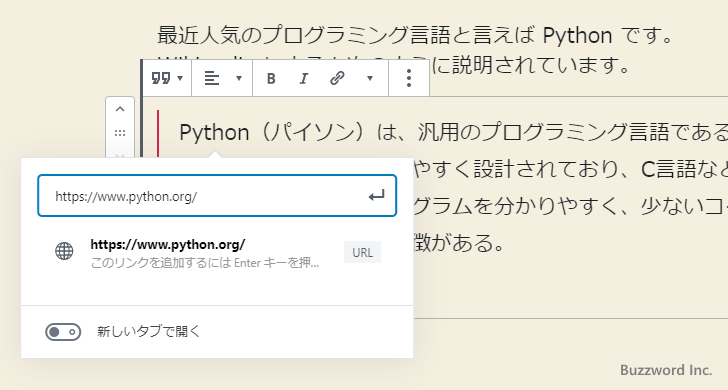Toggle bold formatting
728x390 pixels.
271,78
